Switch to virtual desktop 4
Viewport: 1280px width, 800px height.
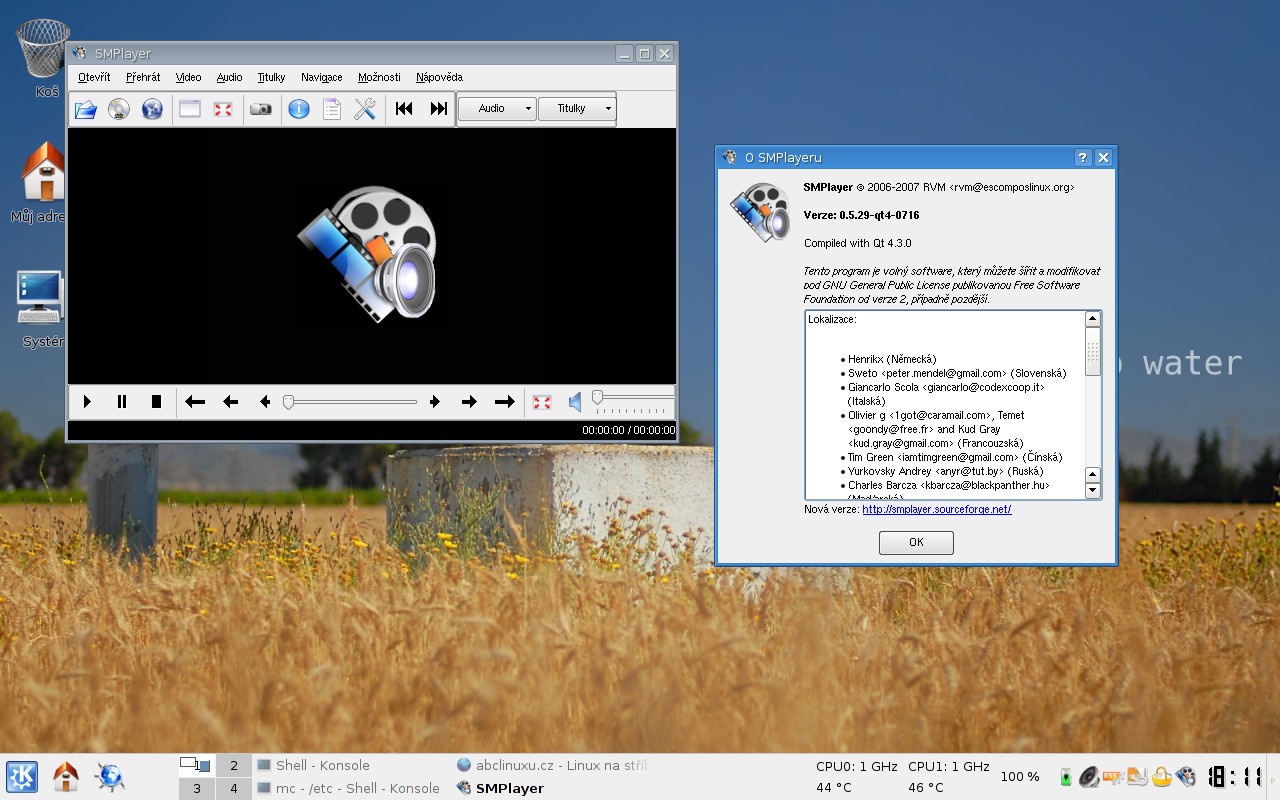coord(234,789)
